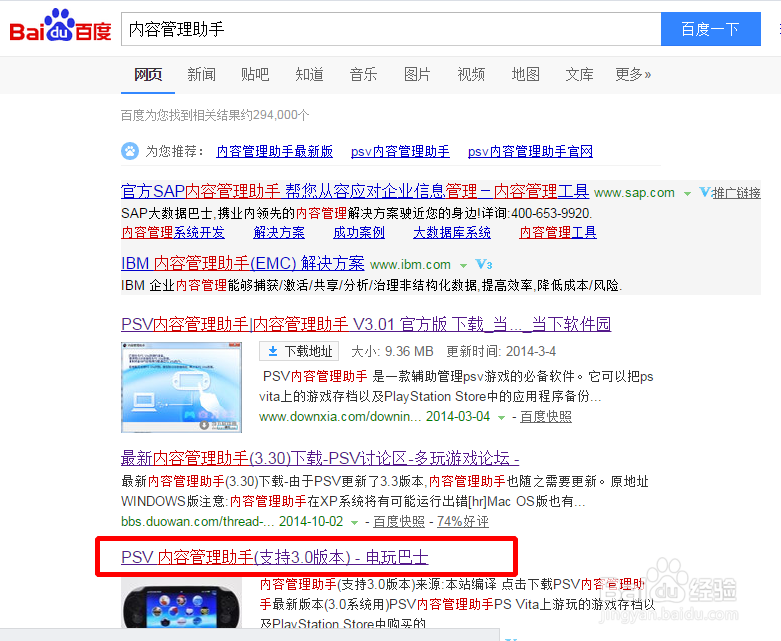Click the 大小: 9.36 MB text

tap(392, 352)
